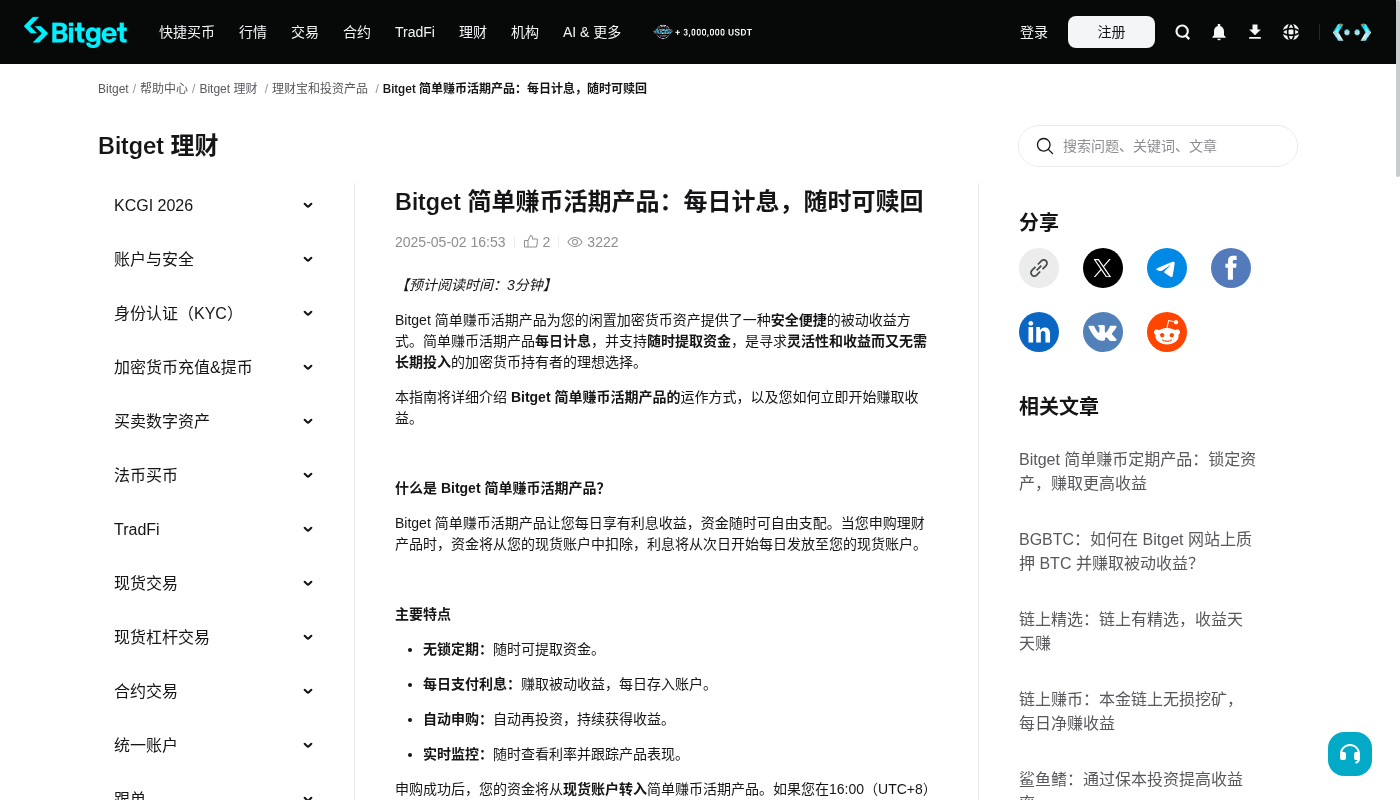Expand KCGI 2026 section
Image resolution: width=1400 pixels, height=800 pixels.
(x=214, y=205)
